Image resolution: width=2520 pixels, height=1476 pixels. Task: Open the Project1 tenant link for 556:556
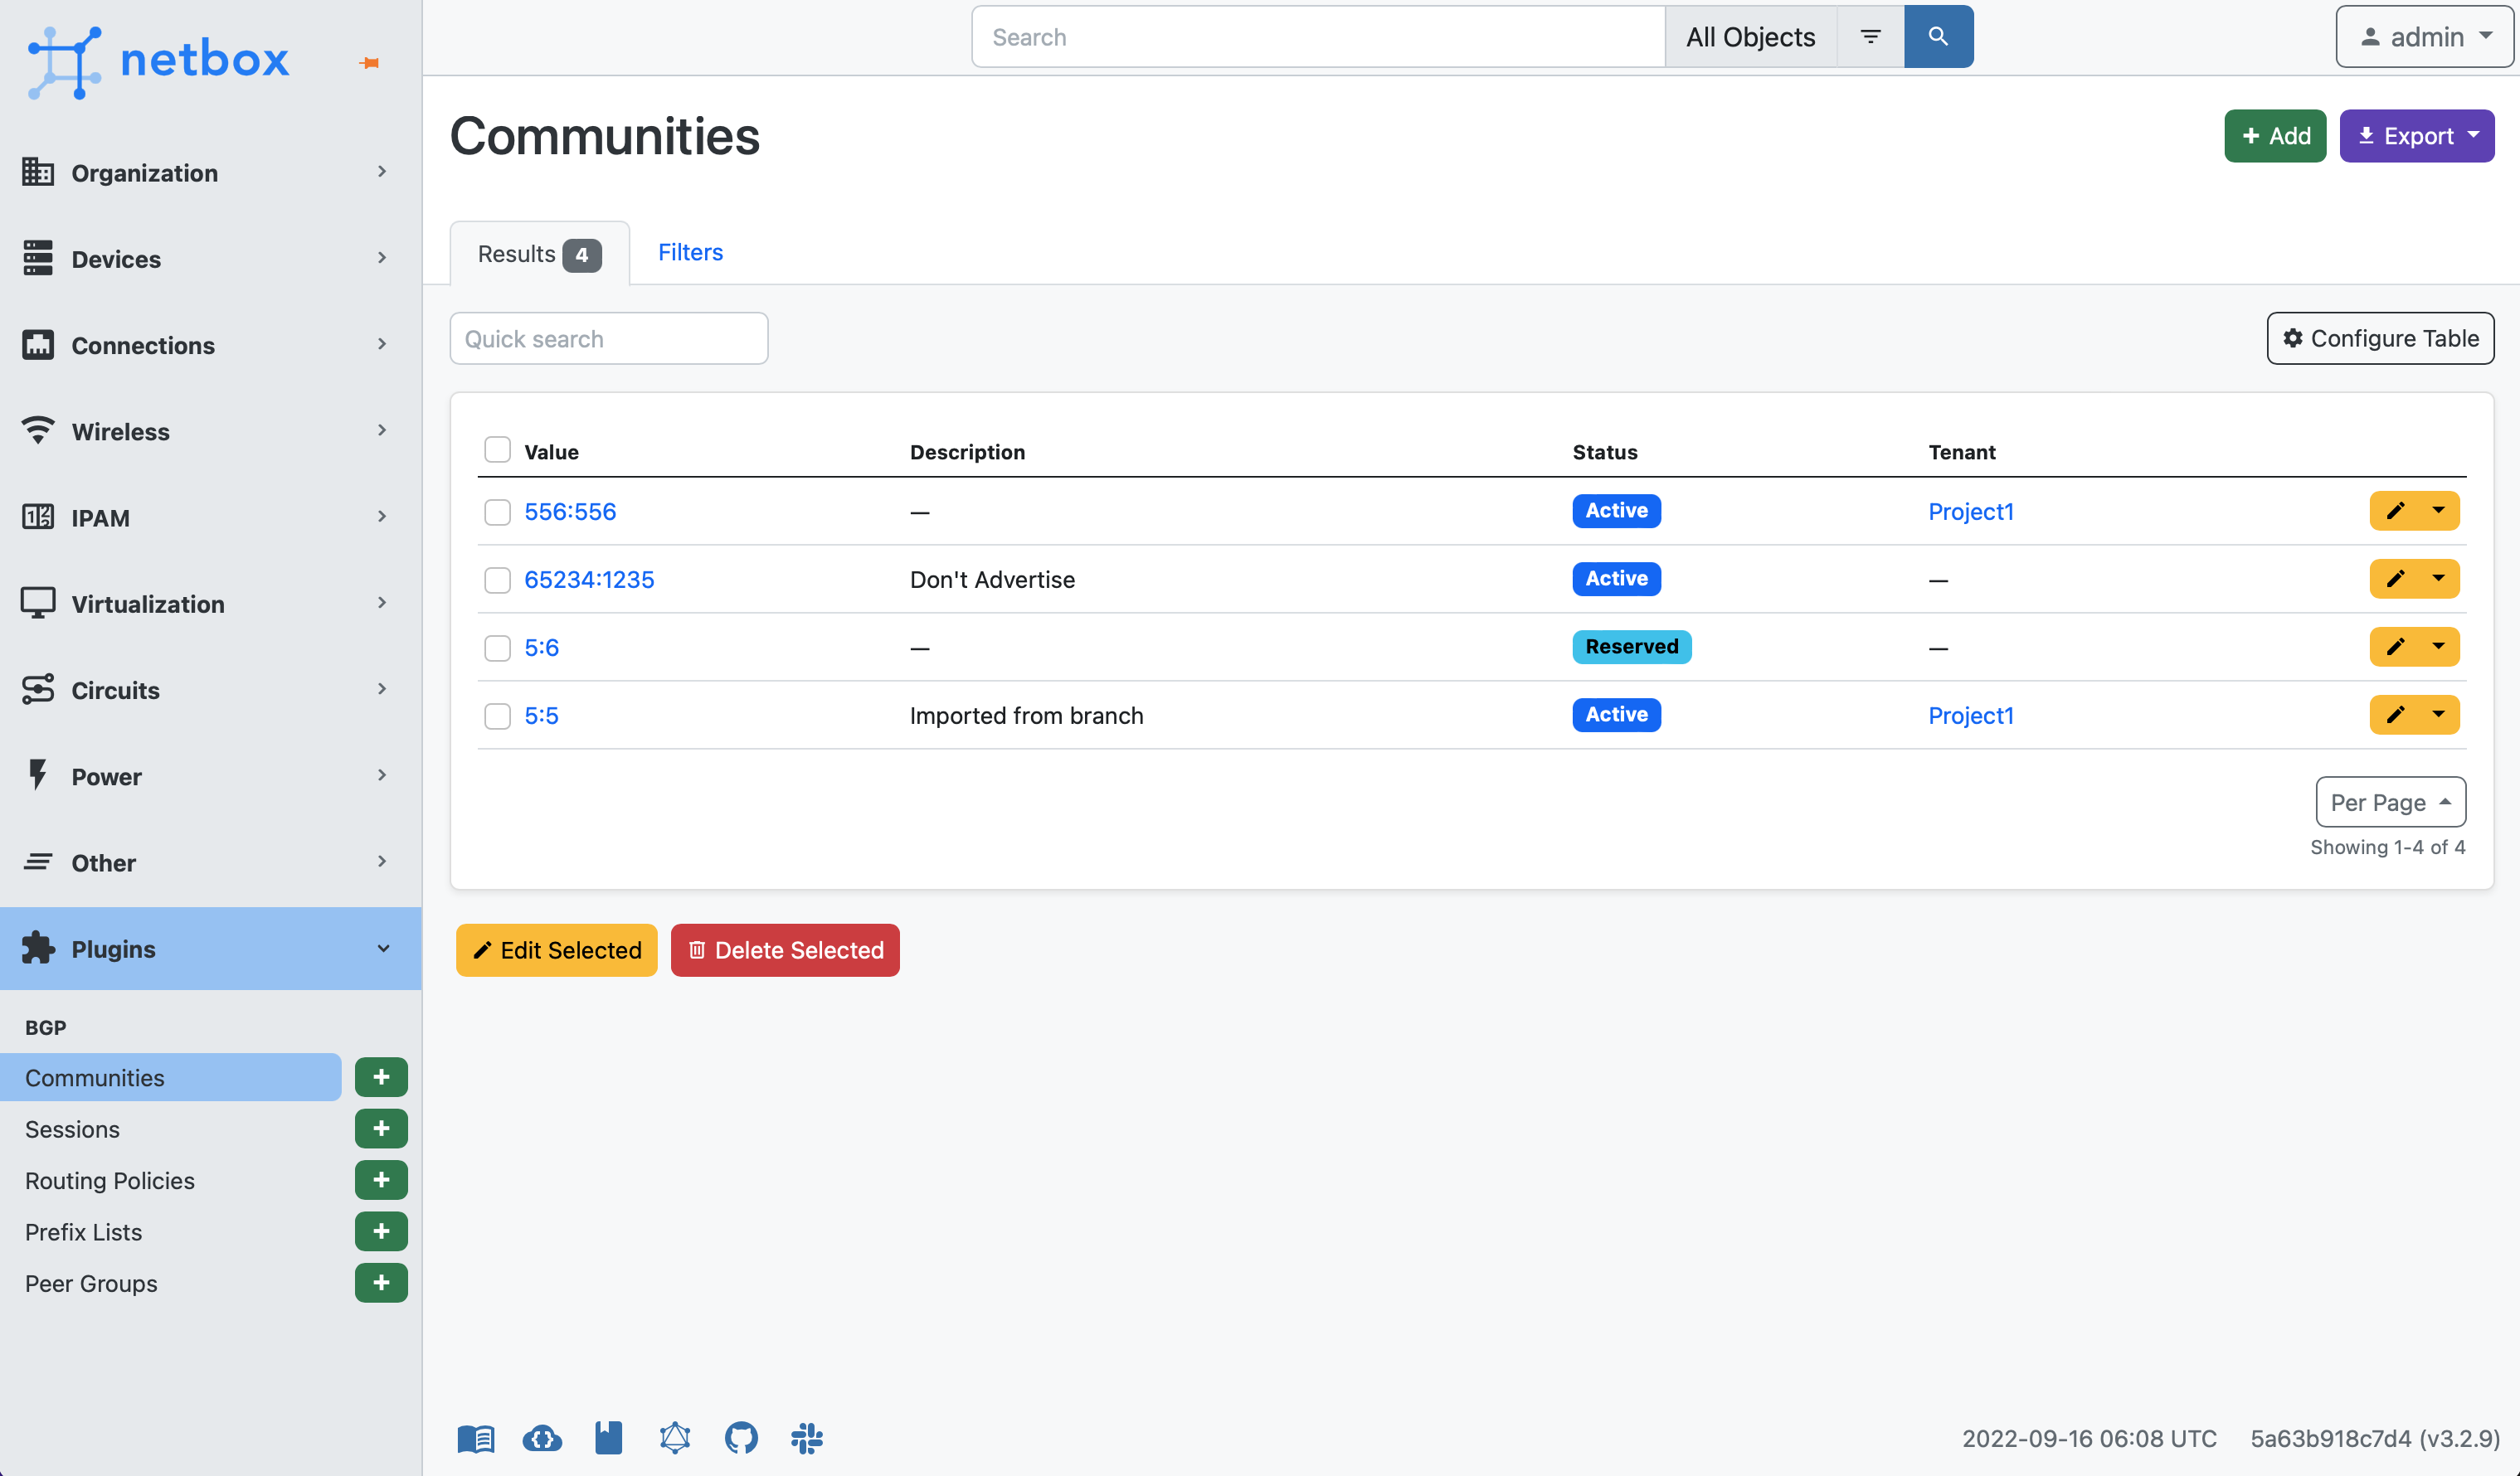1970,511
